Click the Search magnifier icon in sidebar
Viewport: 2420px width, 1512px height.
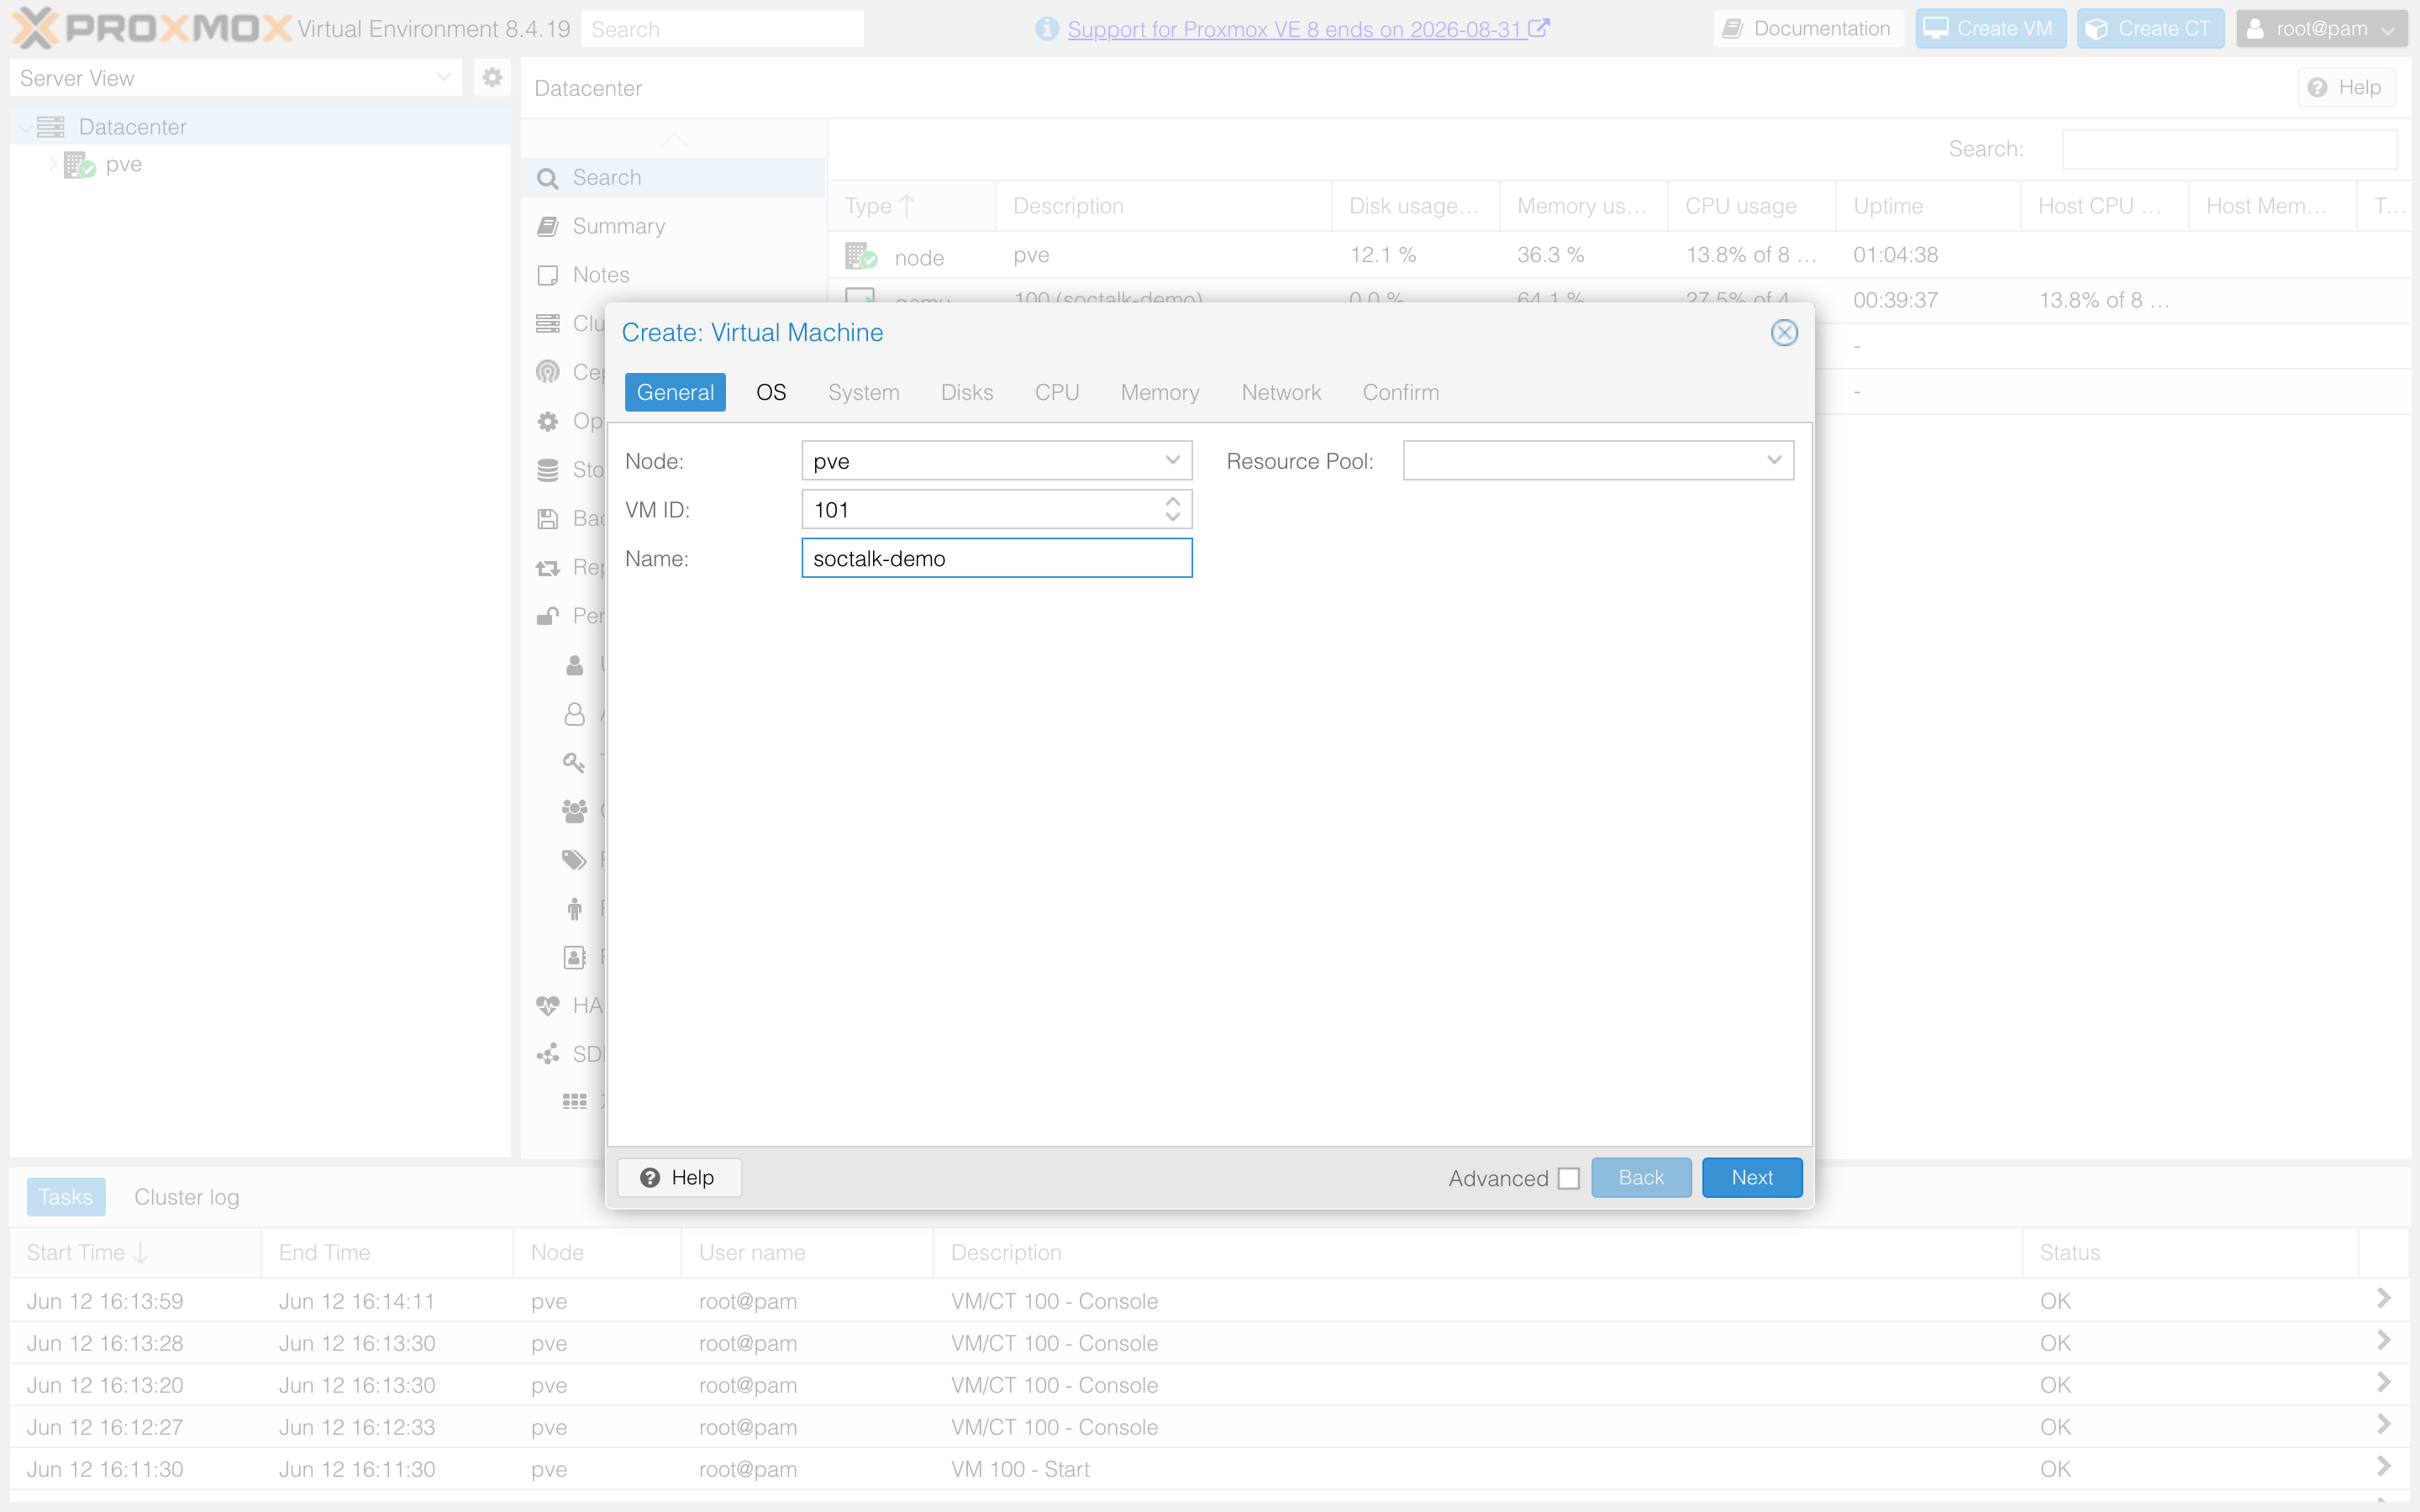(x=547, y=178)
